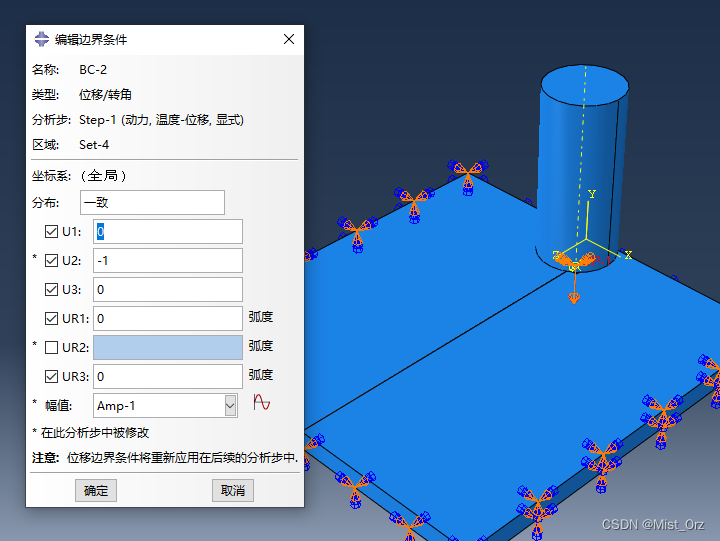Click the 在此分析步中被修改 footnote text
Screen dimensions: 720x541
pos(95,433)
